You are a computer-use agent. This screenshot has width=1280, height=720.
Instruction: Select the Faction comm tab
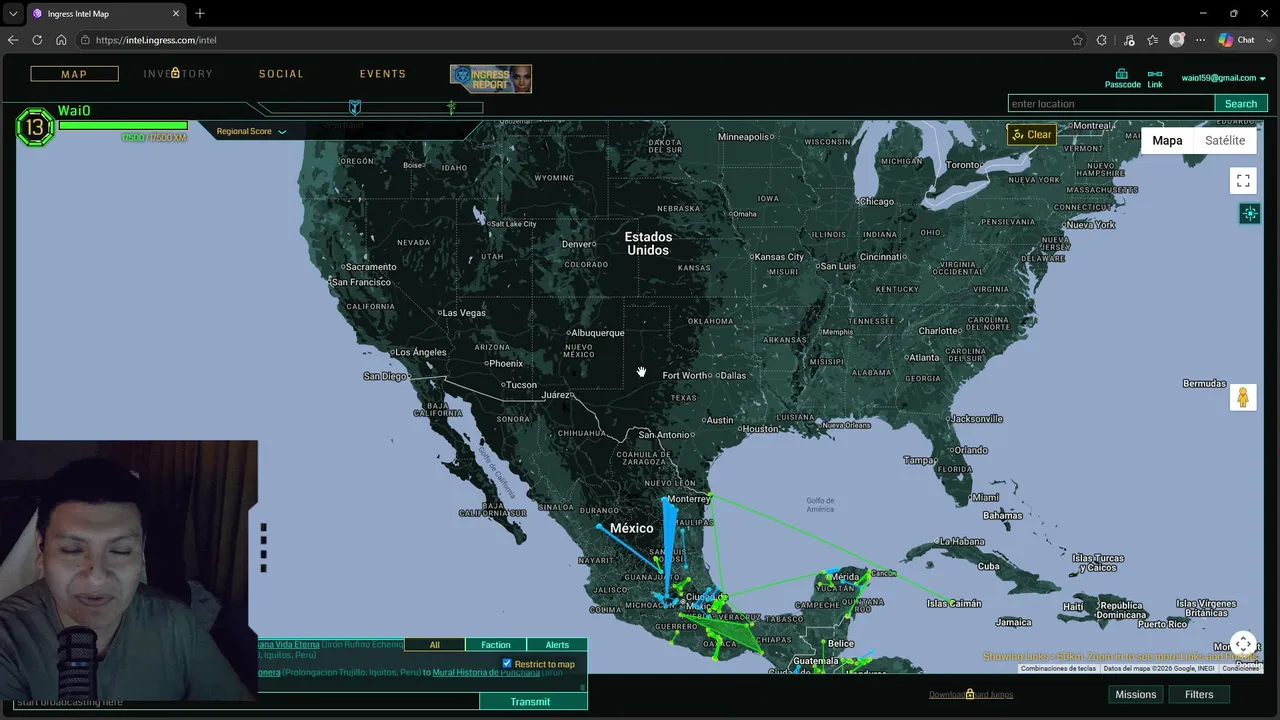point(496,645)
